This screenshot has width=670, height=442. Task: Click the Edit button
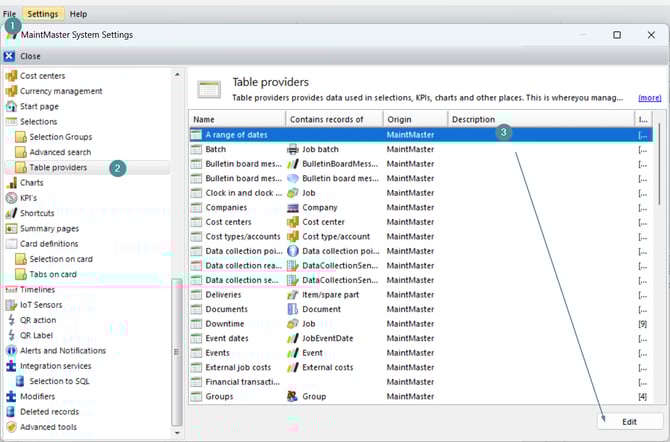pyautogui.click(x=629, y=421)
